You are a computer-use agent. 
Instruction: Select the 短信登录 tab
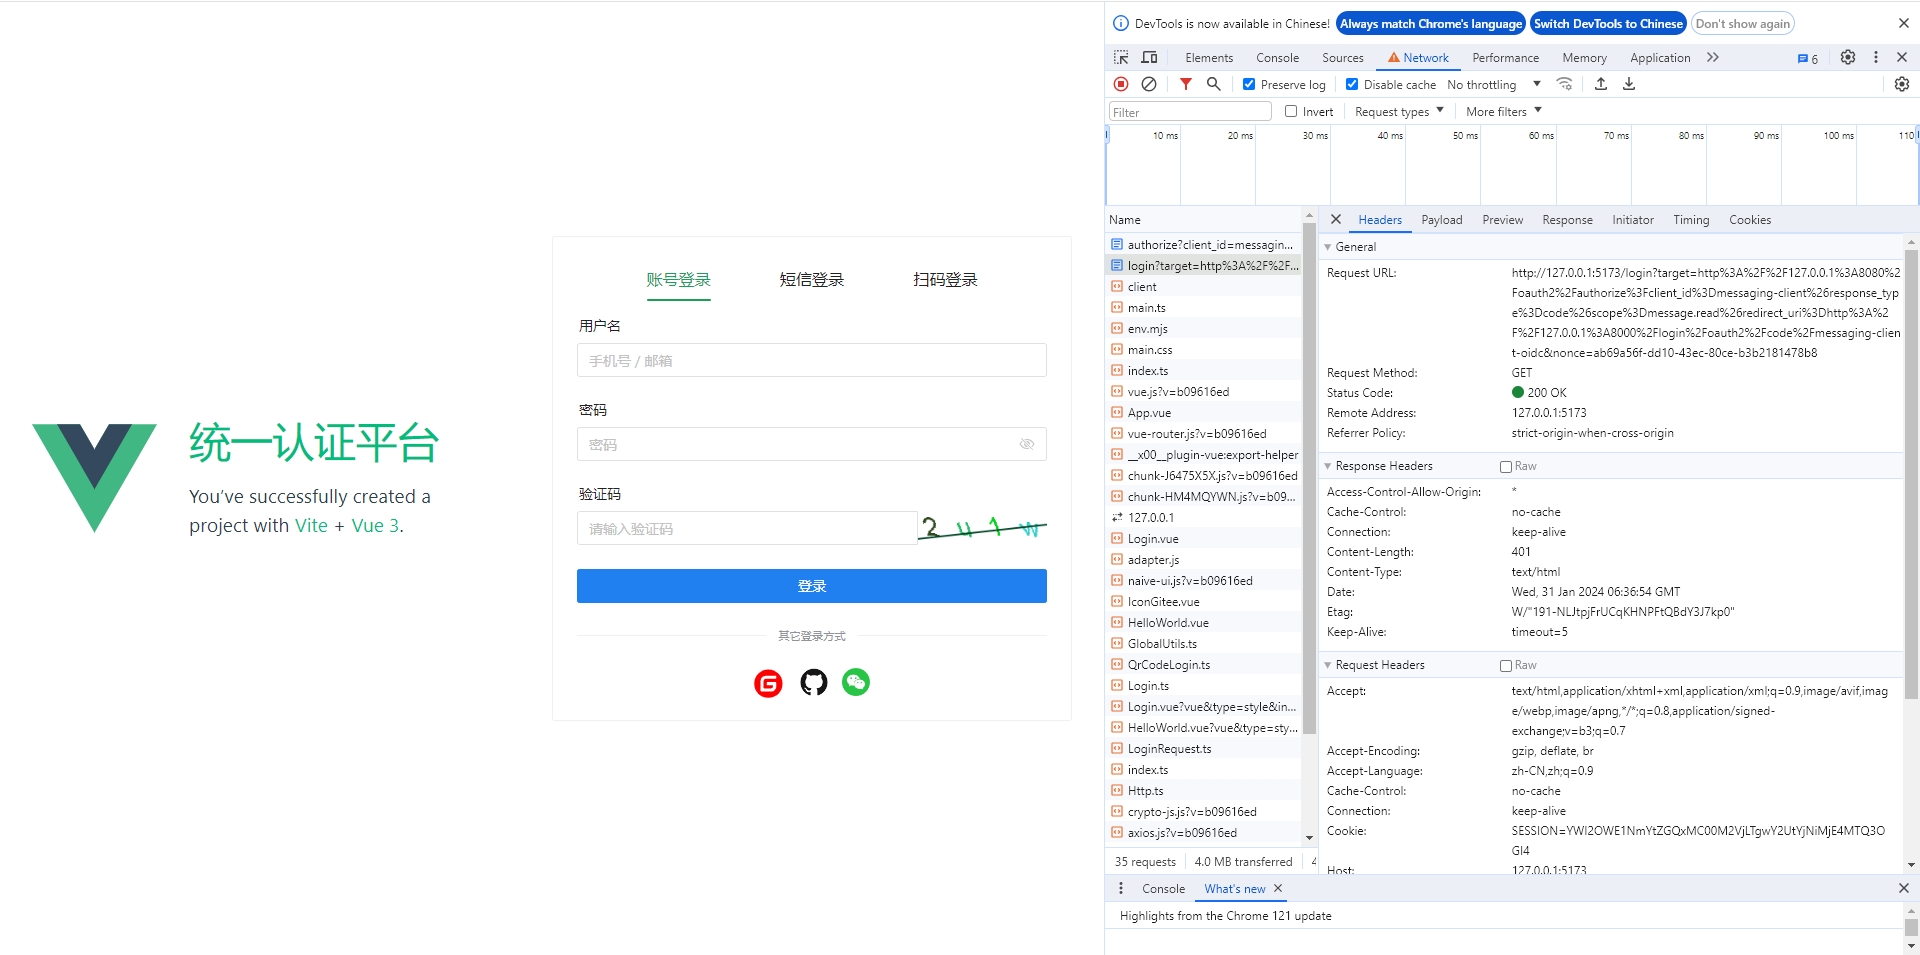pyautogui.click(x=811, y=280)
